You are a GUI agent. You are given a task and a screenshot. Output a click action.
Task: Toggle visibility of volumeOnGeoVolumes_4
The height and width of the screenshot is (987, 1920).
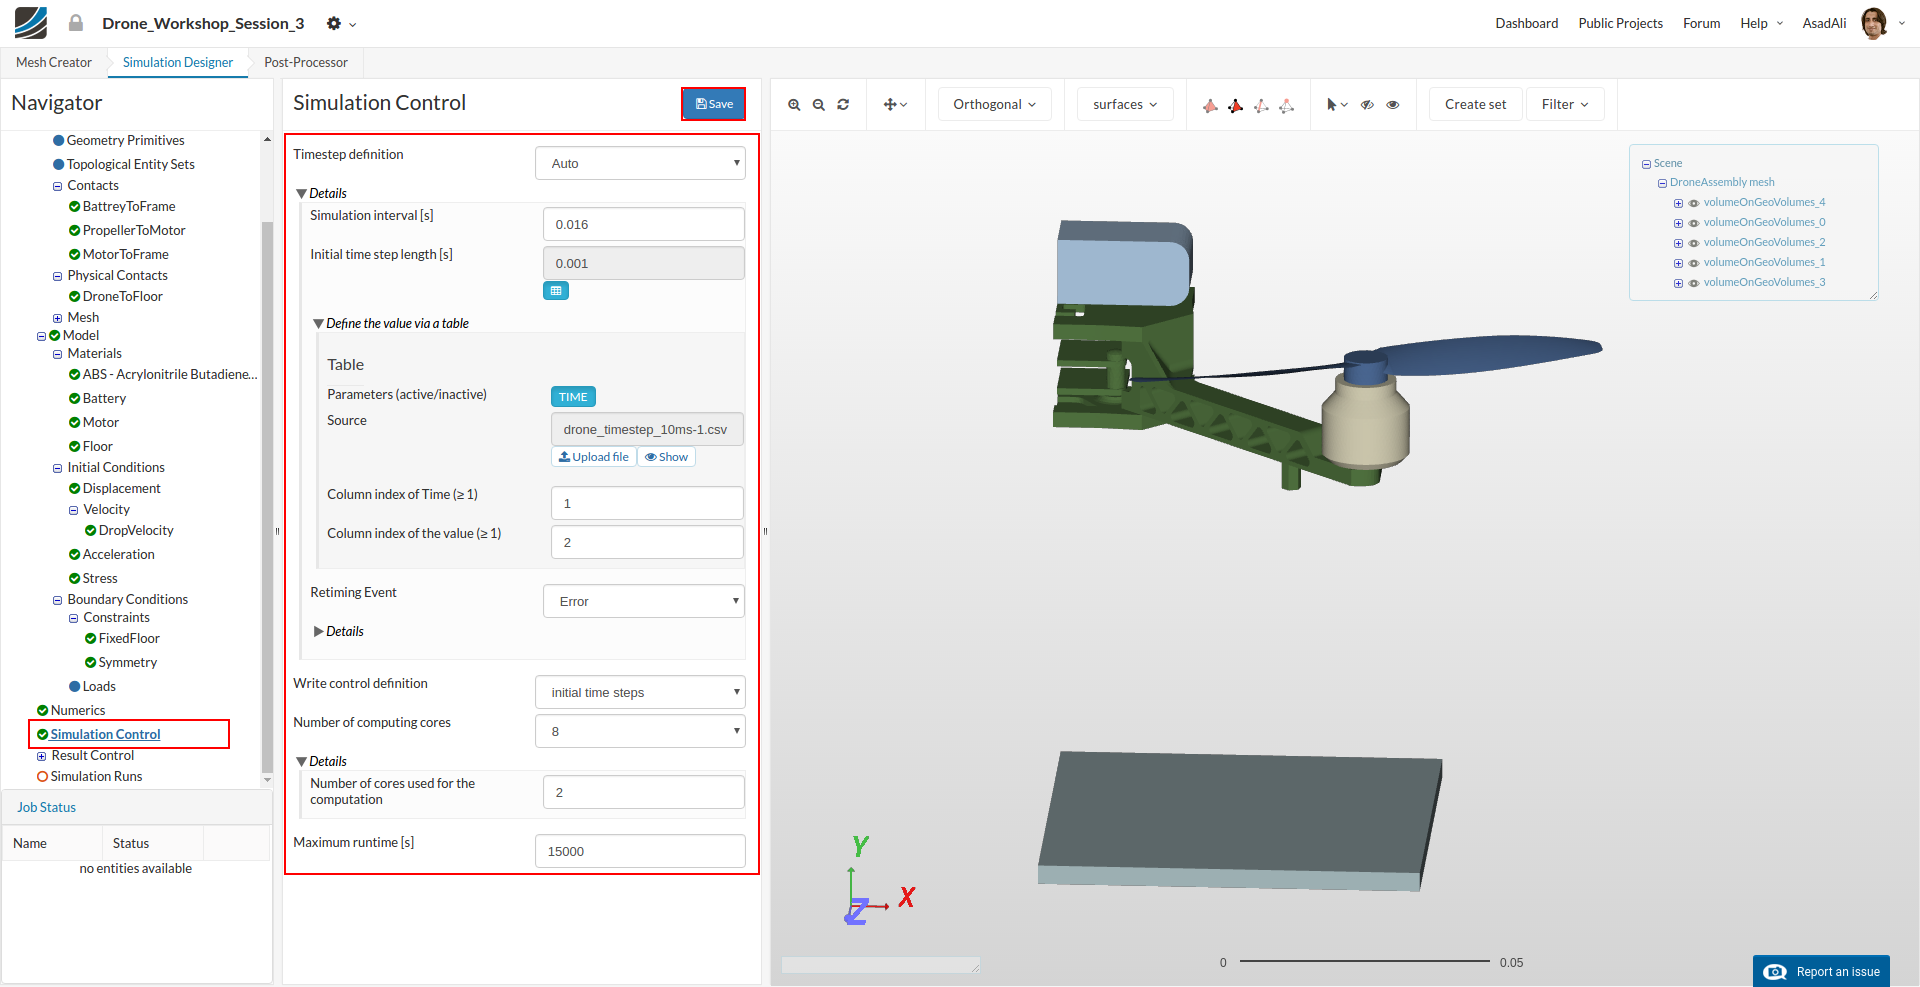tap(1694, 203)
